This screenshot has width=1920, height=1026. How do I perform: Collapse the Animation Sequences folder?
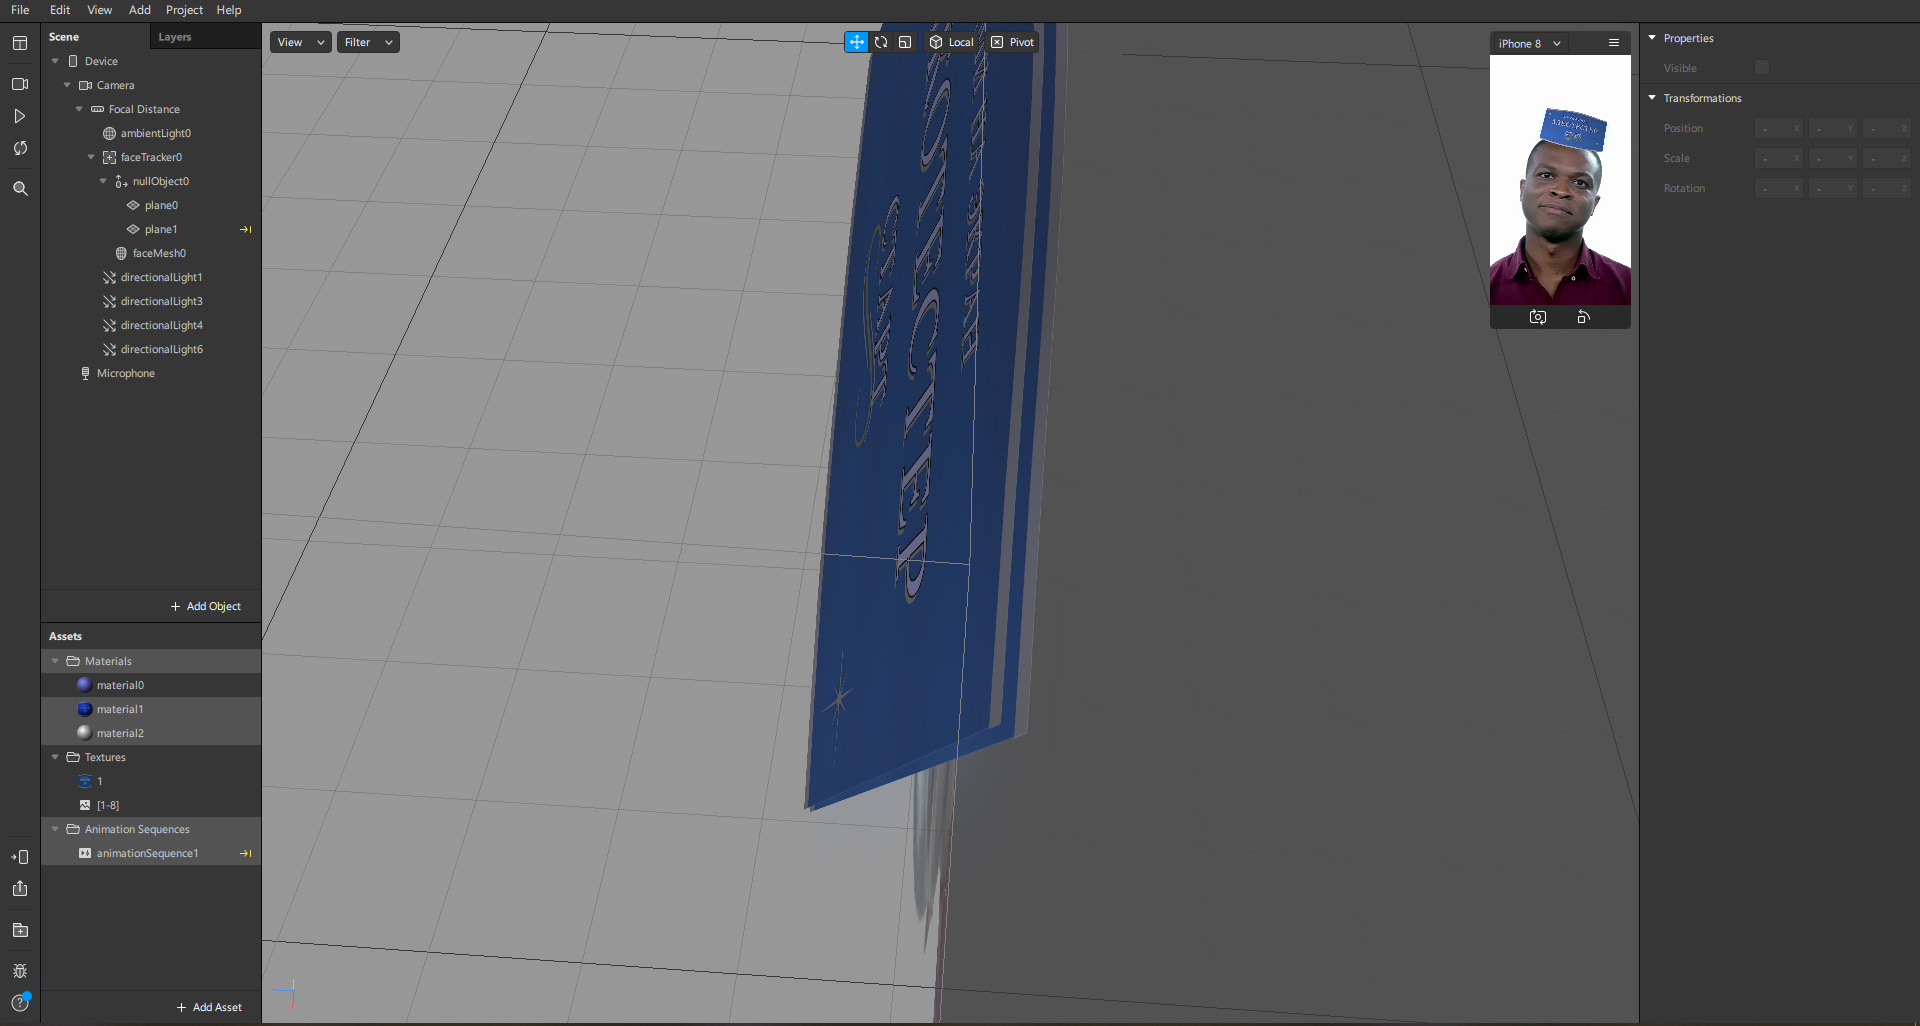(55, 829)
